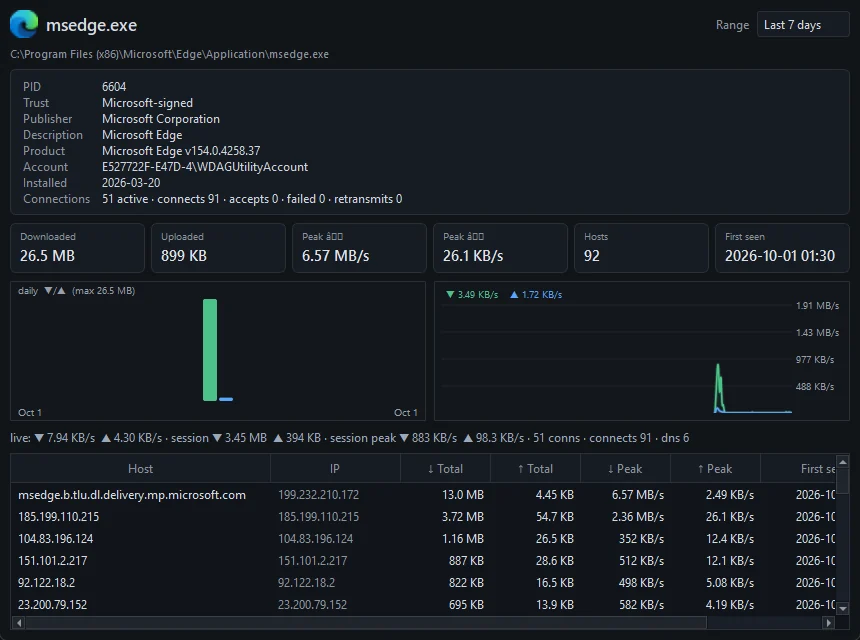Click the Peak 26.1 KB/s stat card
The image size is (860, 640).
coord(500,248)
